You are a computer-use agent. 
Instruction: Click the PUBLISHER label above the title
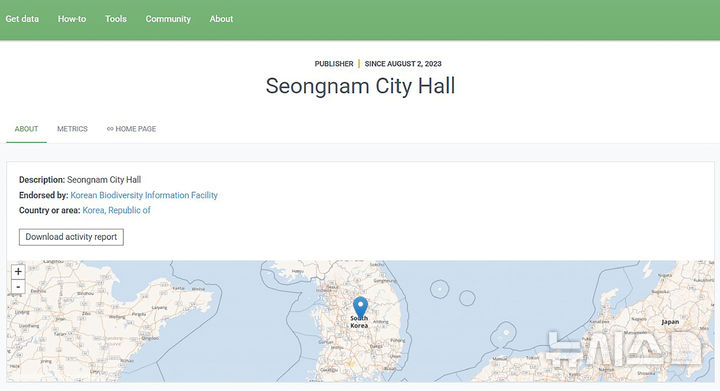[x=334, y=64]
